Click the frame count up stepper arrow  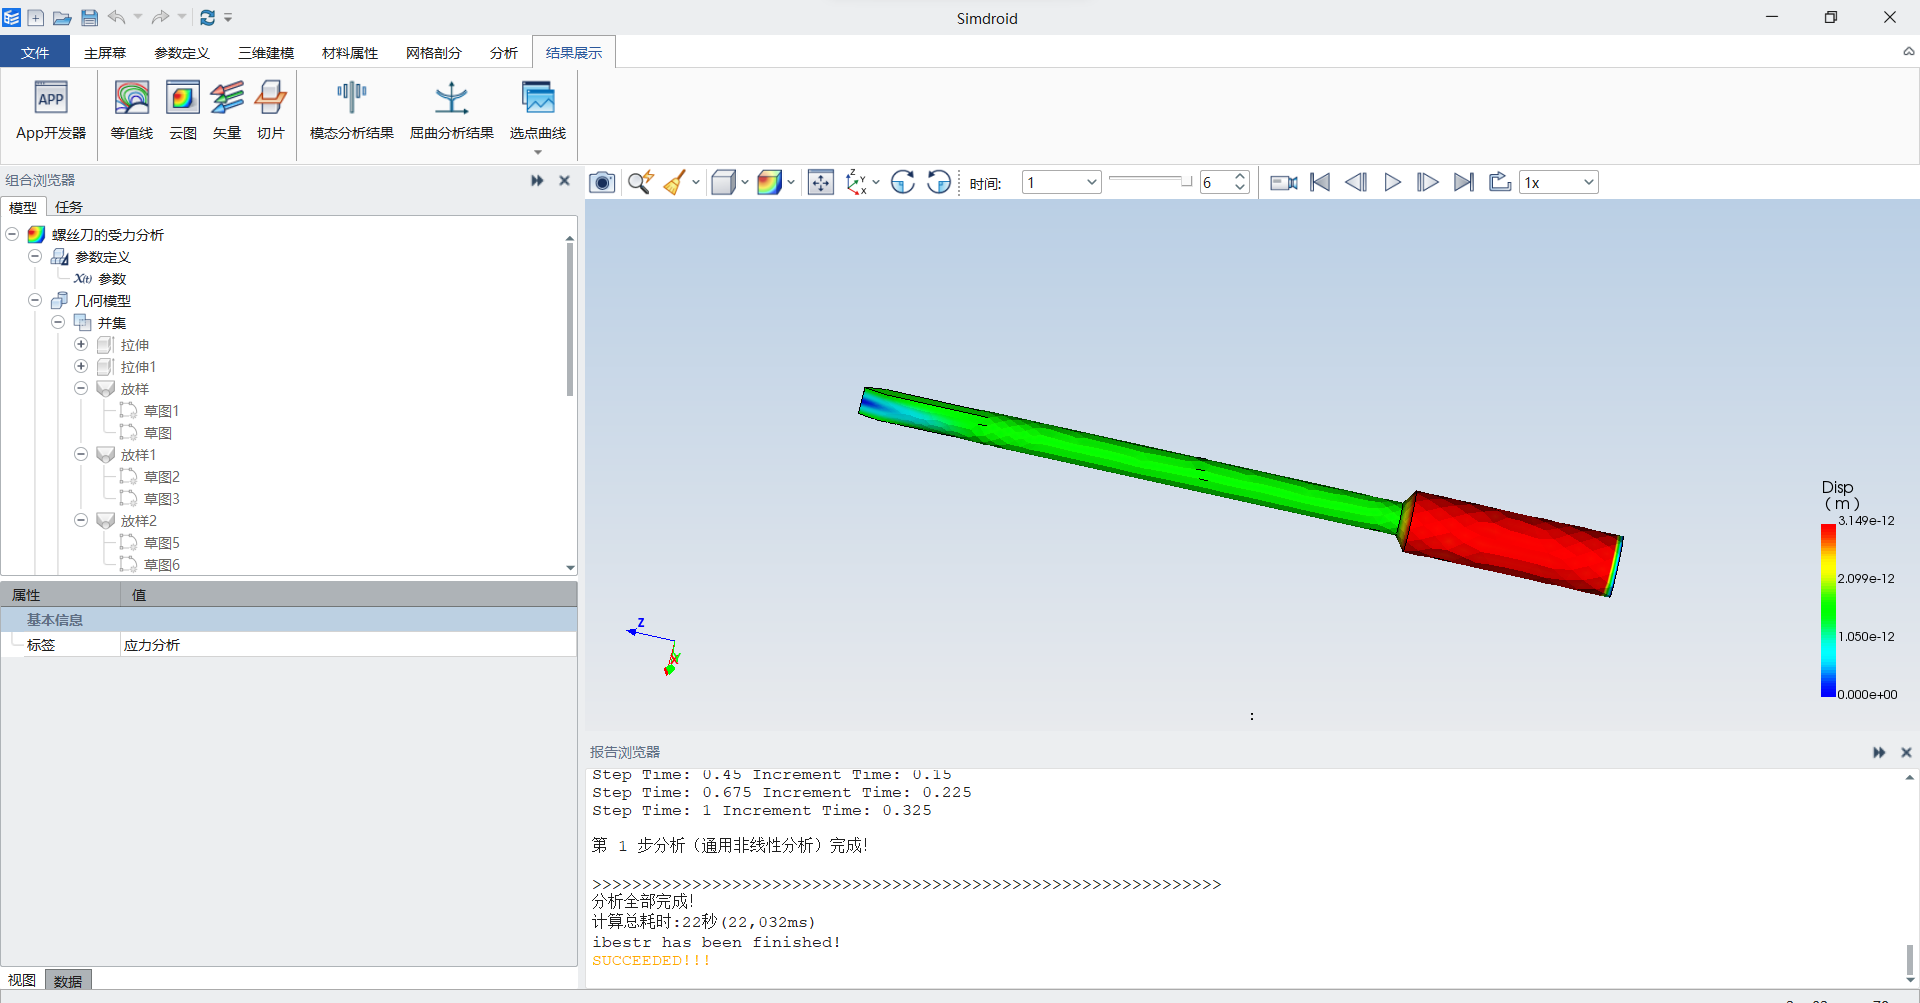pos(1240,176)
